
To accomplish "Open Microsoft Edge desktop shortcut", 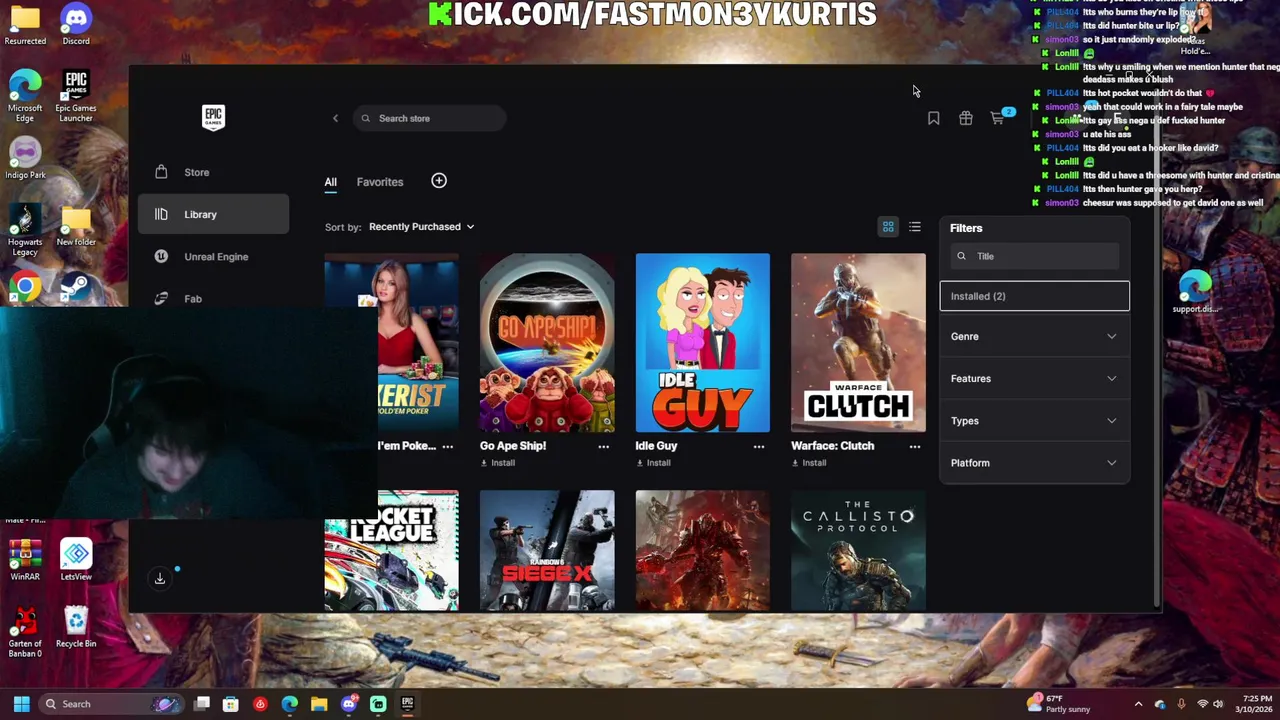I will click(x=25, y=96).
